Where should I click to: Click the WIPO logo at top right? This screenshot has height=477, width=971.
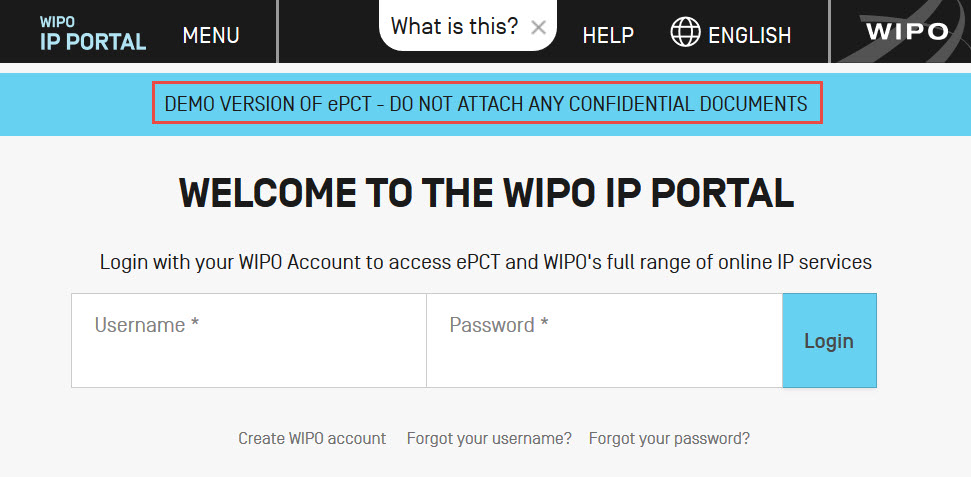(x=906, y=32)
